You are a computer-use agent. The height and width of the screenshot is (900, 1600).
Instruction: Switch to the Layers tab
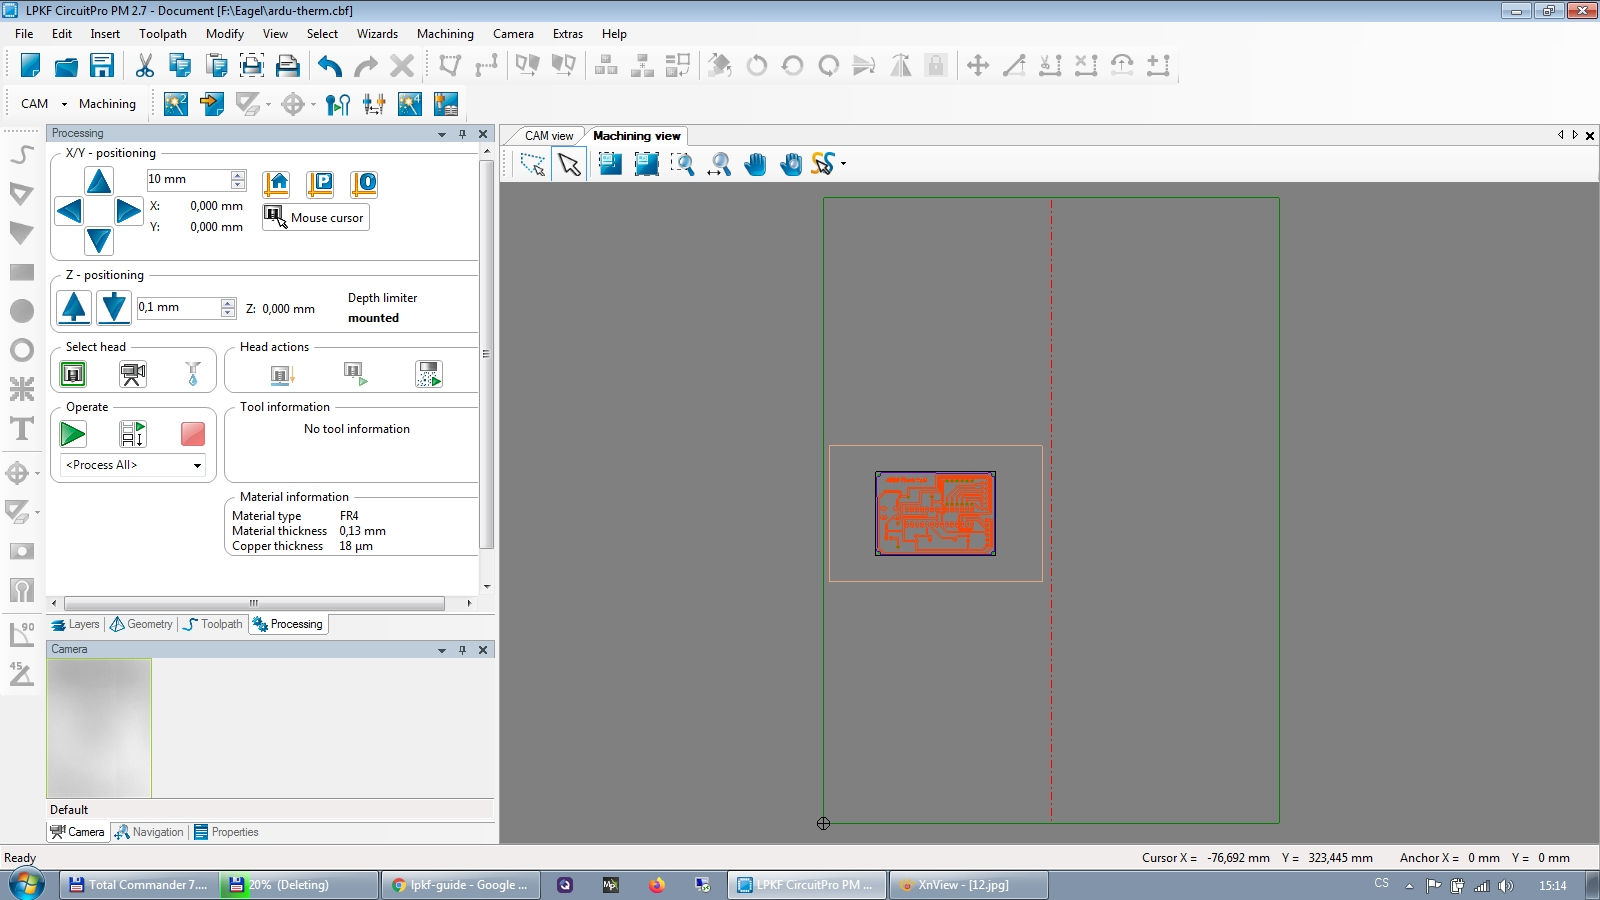pyautogui.click(x=76, y=624)
